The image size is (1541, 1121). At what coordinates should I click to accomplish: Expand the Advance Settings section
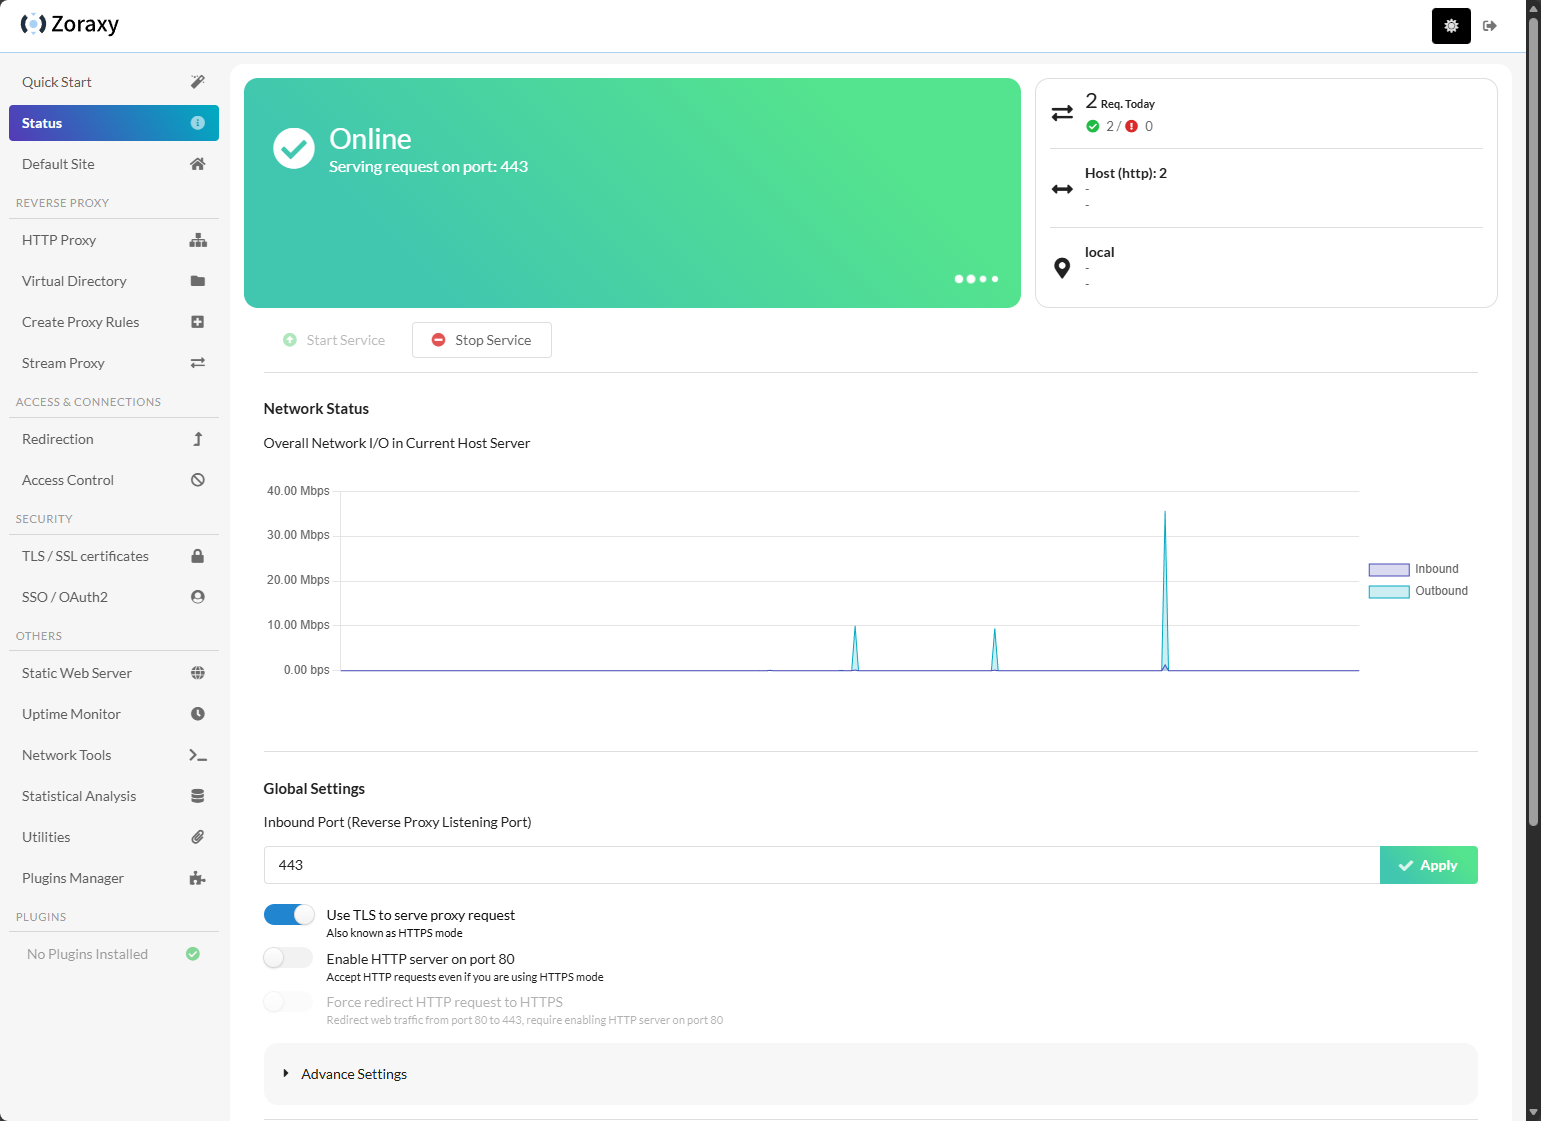click(870, 1074)
